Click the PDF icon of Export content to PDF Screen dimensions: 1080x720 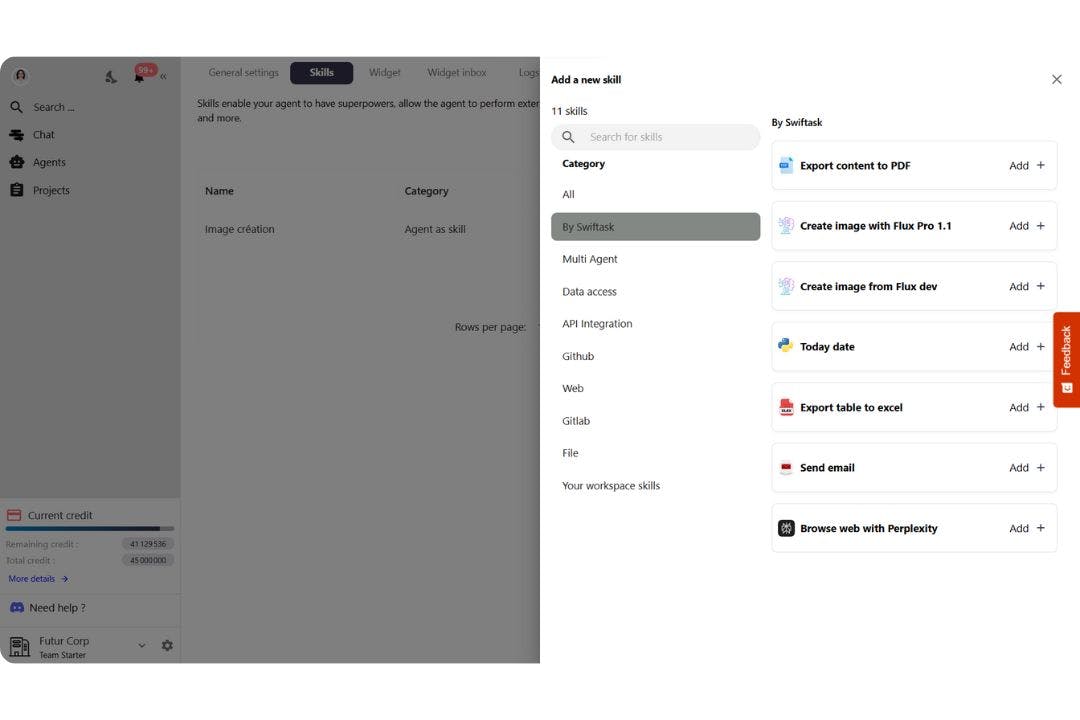click(786, 165)
